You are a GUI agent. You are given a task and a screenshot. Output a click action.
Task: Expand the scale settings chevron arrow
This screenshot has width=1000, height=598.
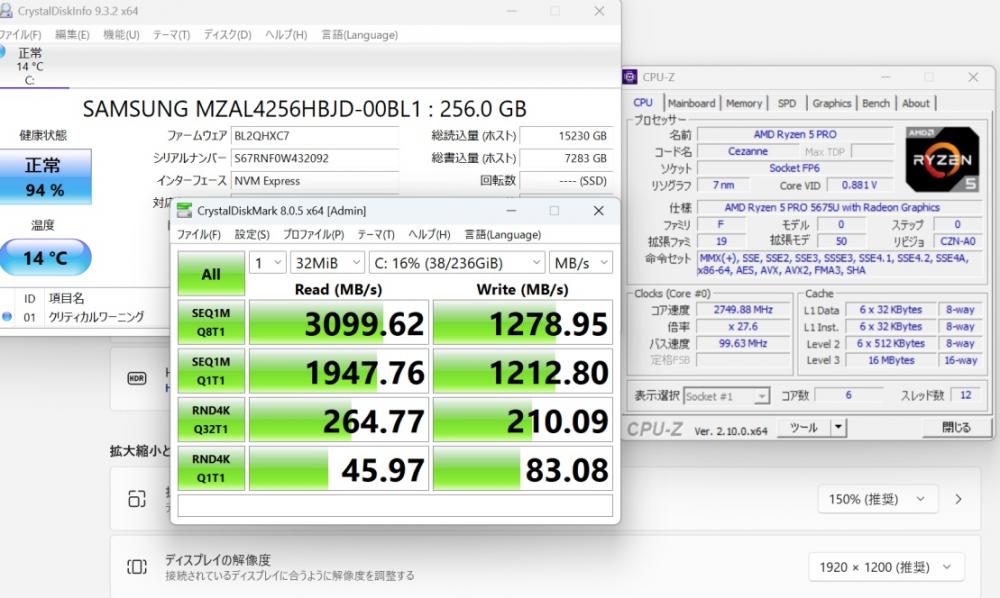point(959,499)
